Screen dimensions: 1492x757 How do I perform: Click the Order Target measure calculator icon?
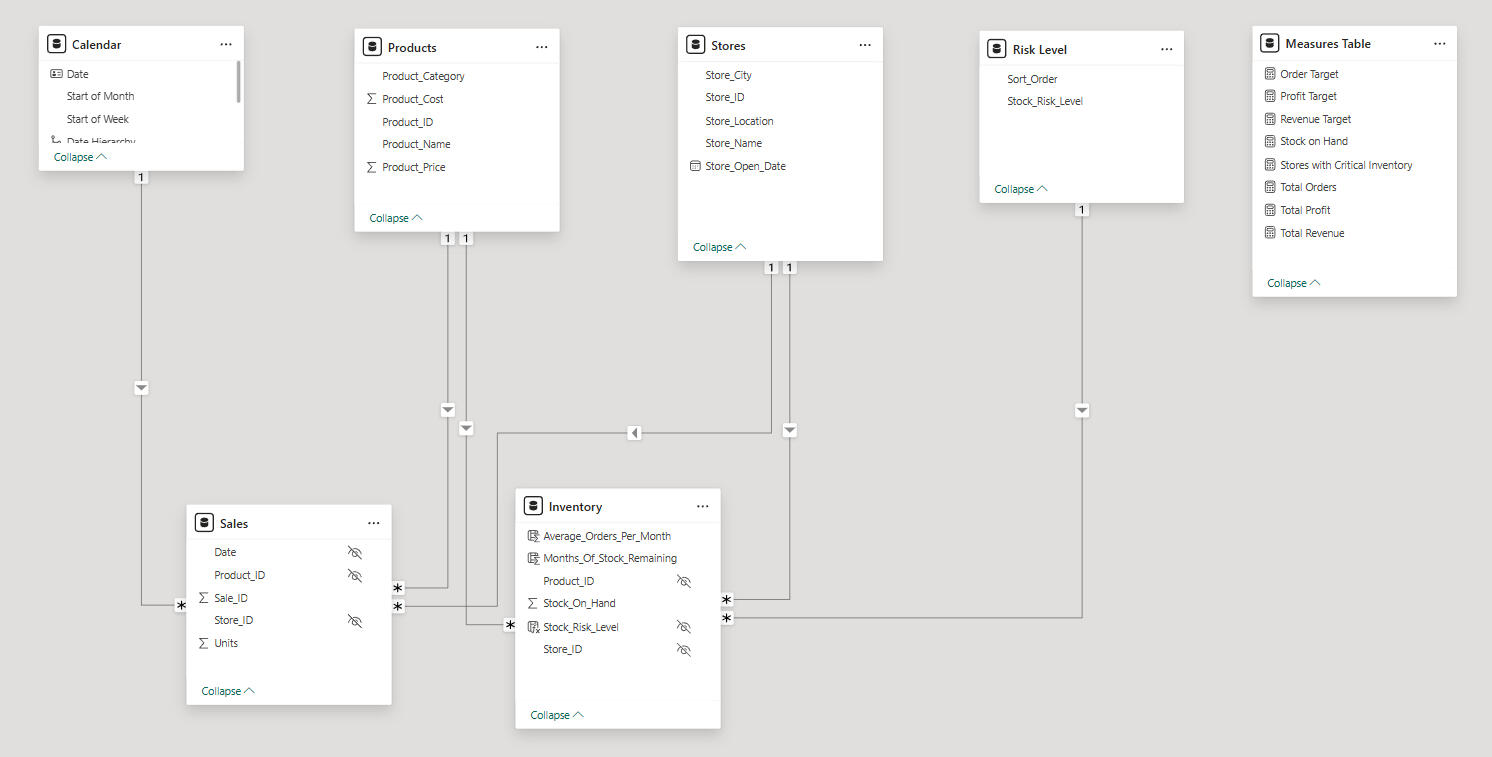pyautogui.click(x=1270, y=74)
